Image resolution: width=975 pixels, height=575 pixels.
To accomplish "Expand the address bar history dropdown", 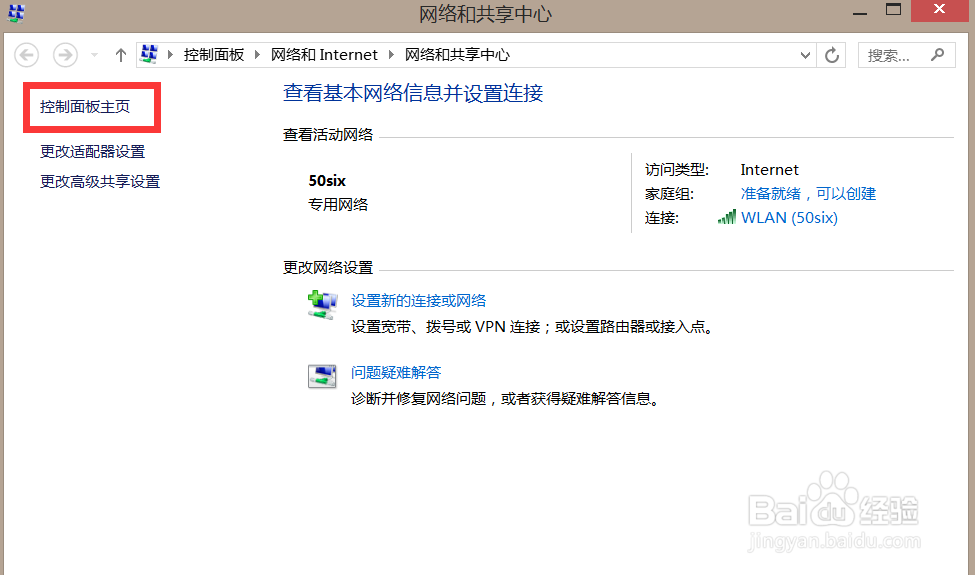I will [805, 55].
